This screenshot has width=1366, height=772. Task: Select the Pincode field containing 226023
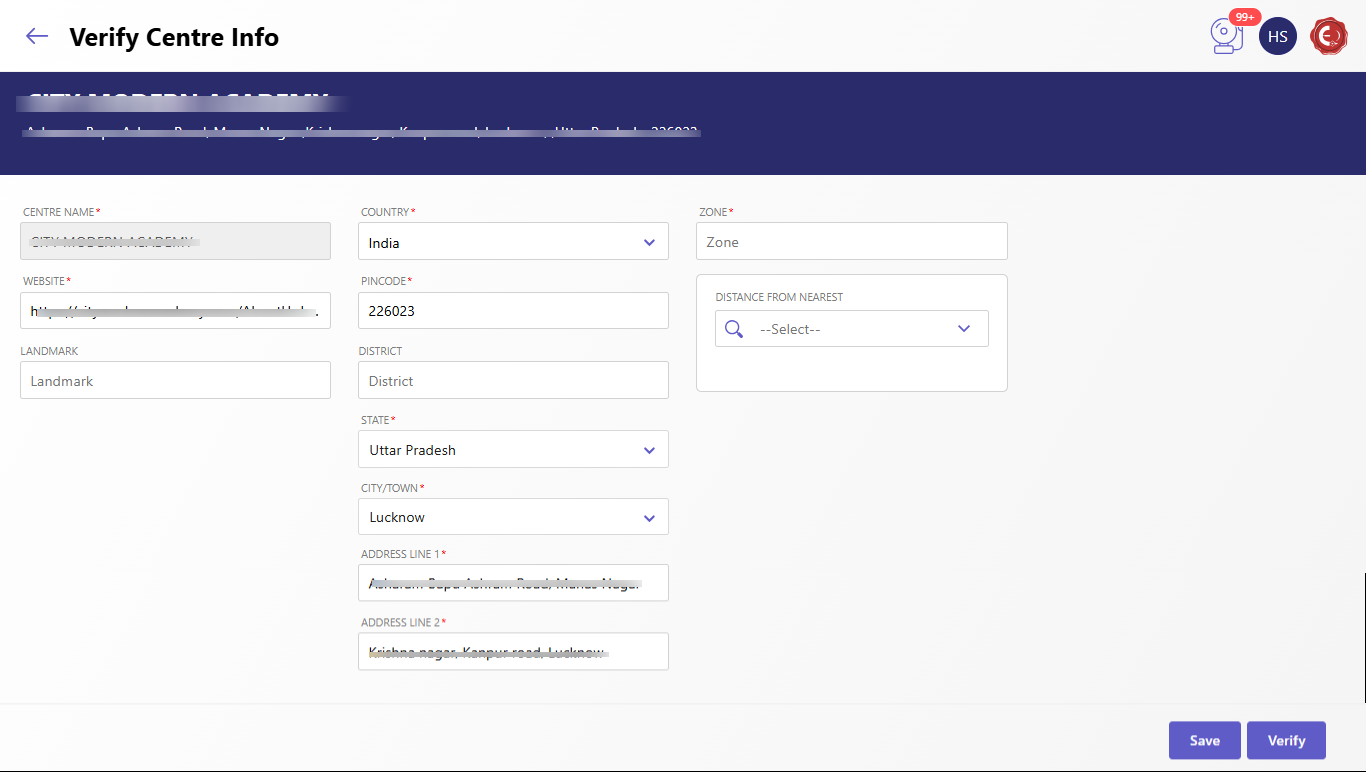pyautogui.click(x=513, y=311)
